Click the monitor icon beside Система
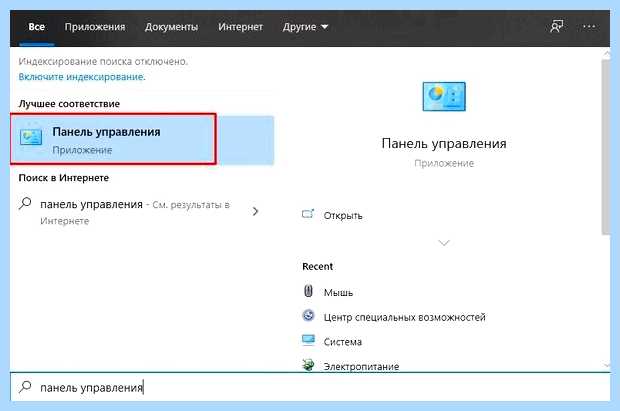 [x=308, y=340]
